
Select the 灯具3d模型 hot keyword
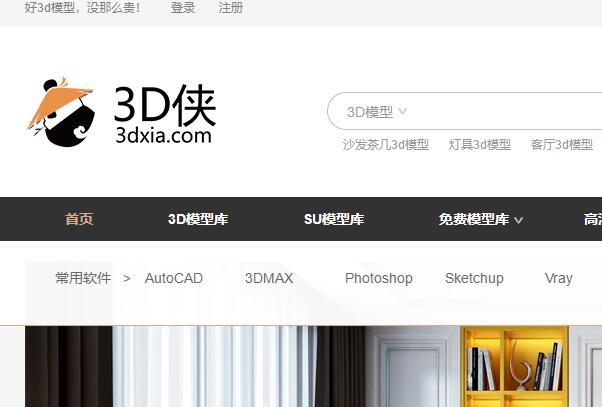click(480, 144)
